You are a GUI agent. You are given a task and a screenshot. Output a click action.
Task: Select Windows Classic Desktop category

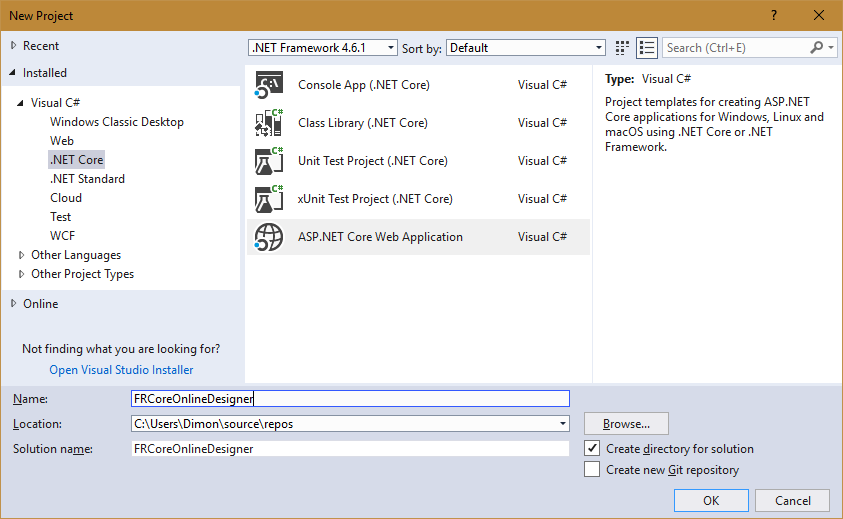pyautogui.click(x=117, y=122)
